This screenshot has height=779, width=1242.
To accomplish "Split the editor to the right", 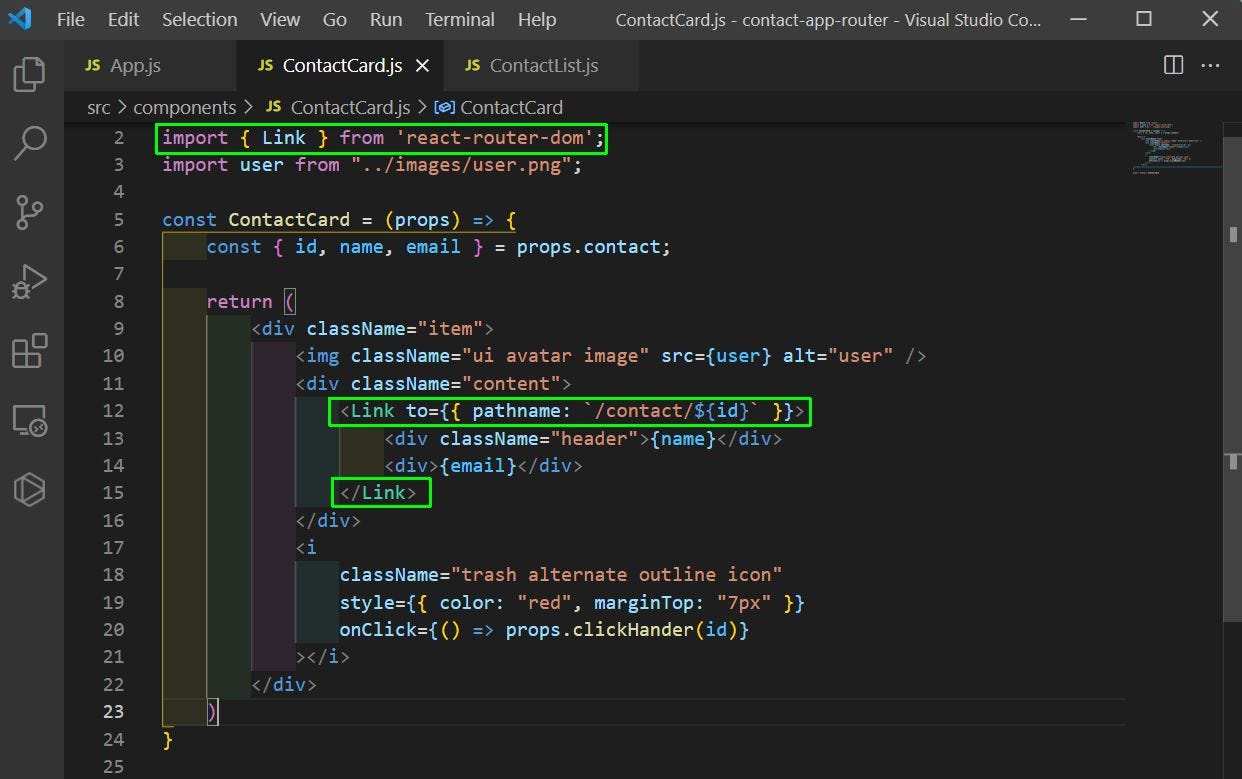I will pos(1173,65).
